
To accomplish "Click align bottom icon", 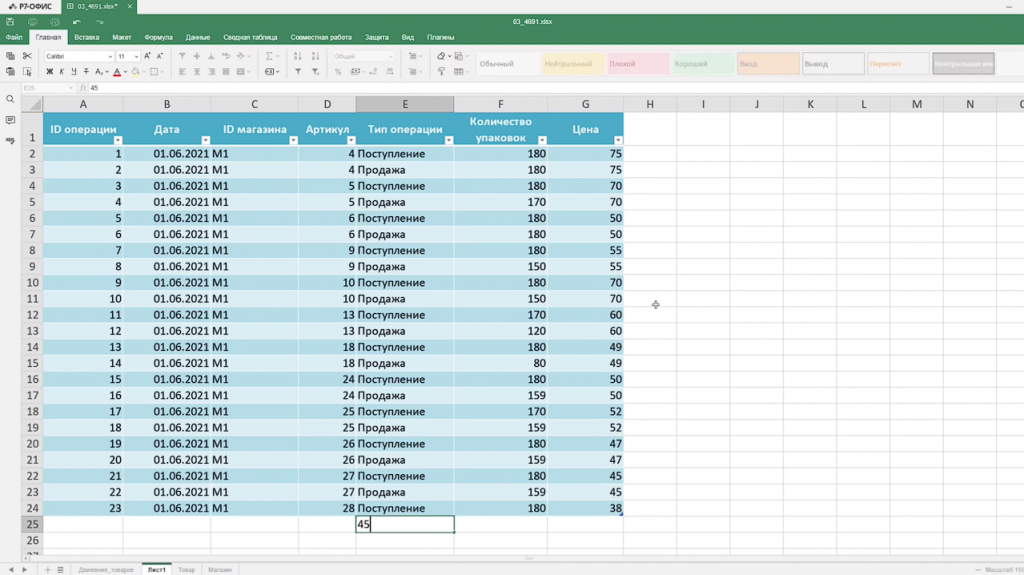I will pyautogui.click(x=211, y=56).
